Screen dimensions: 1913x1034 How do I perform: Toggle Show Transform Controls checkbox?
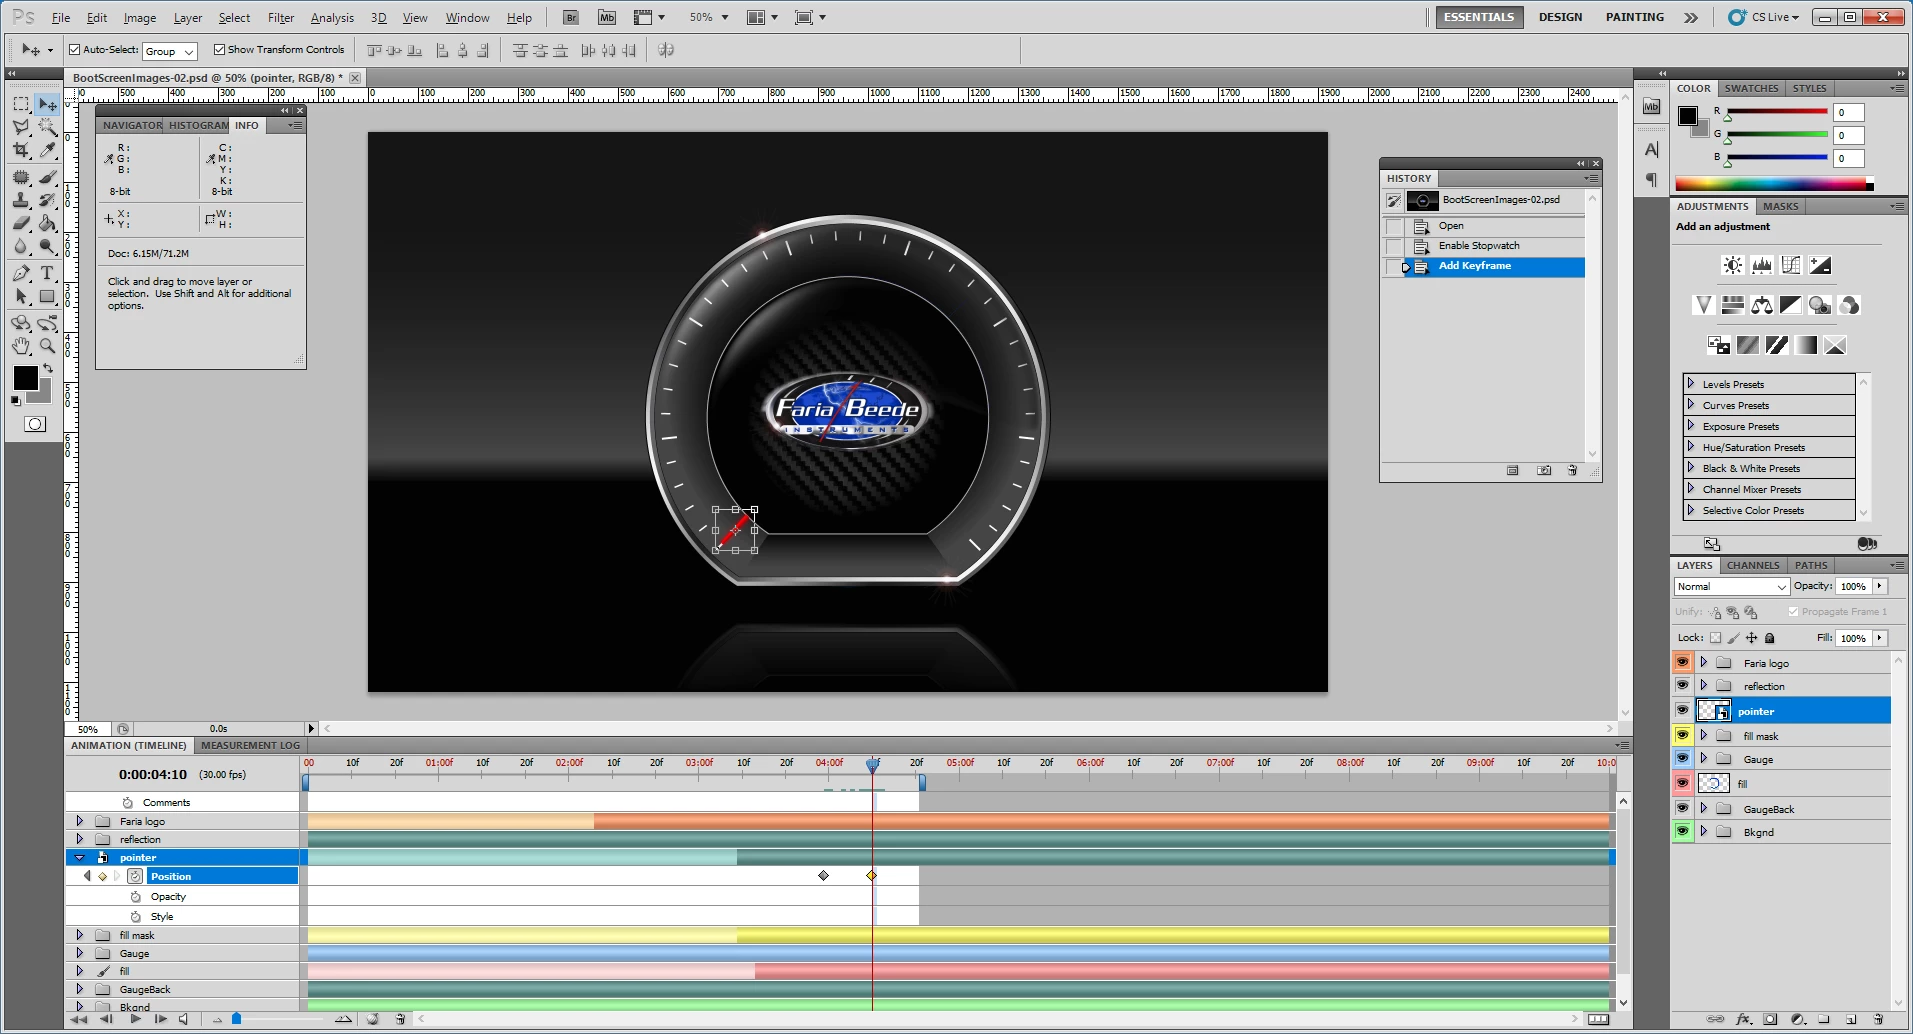219,49
